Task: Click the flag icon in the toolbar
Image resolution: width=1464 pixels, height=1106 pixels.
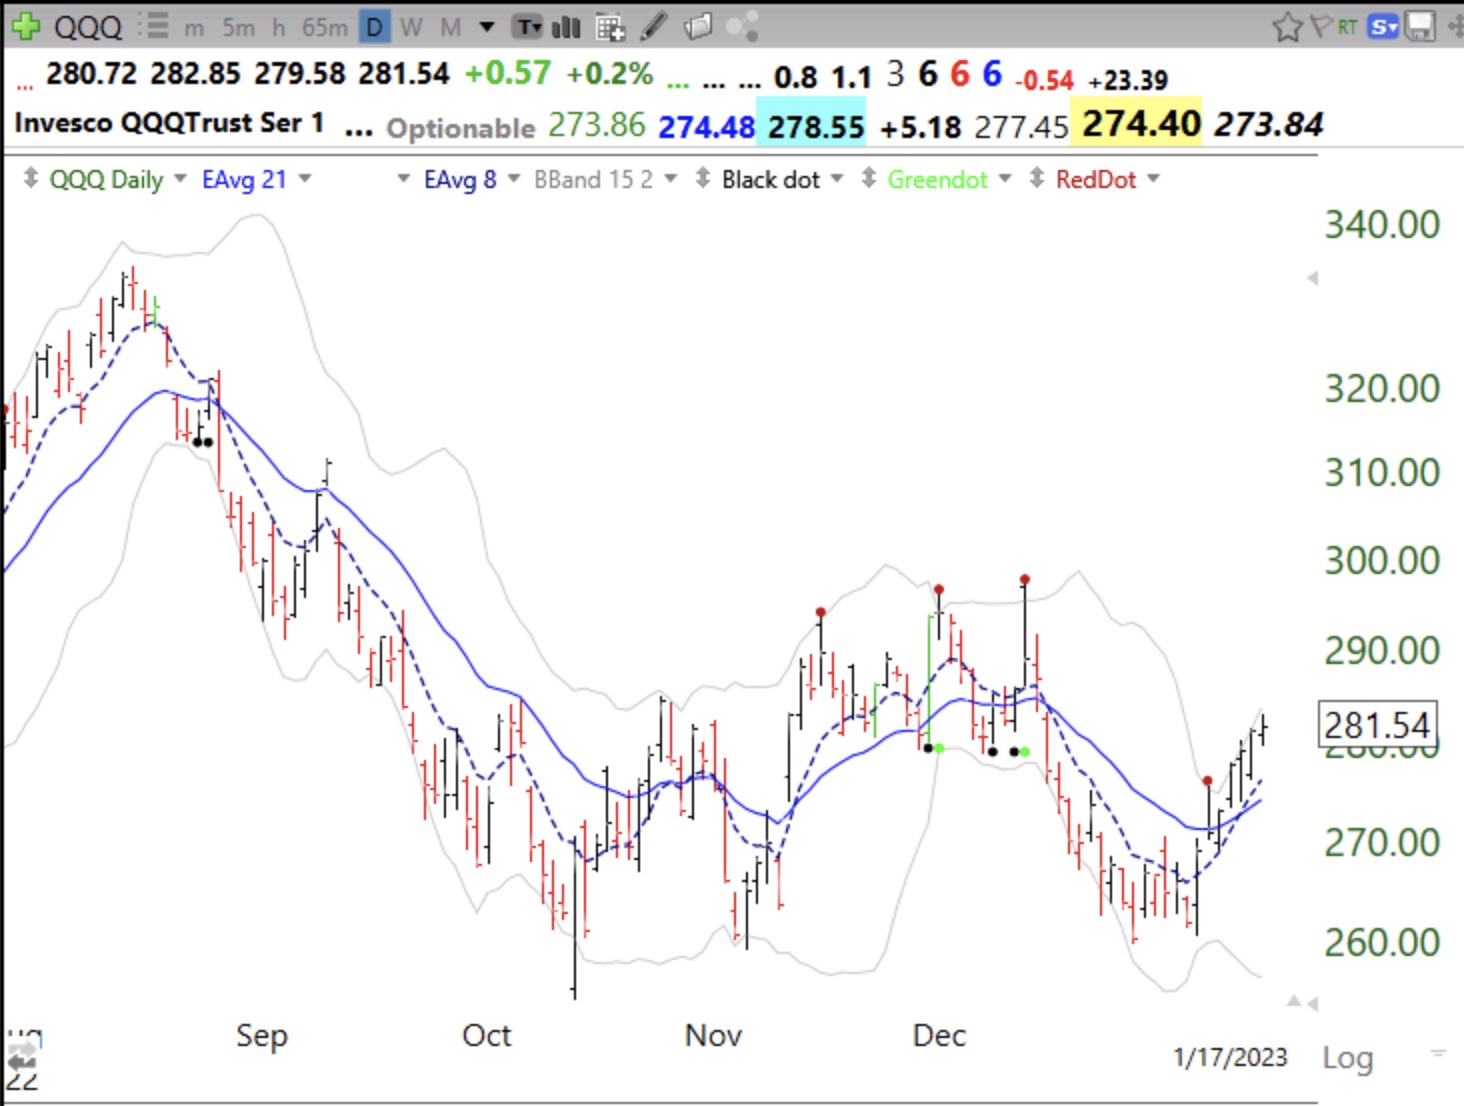Action: click(x=1321, y=27)
